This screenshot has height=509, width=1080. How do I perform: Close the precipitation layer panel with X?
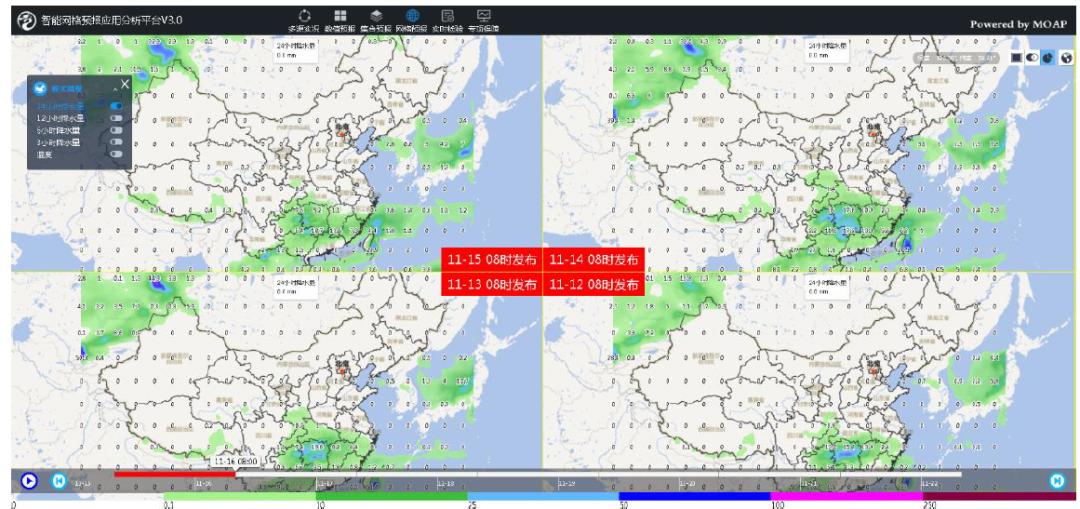[x=125, y=84]
